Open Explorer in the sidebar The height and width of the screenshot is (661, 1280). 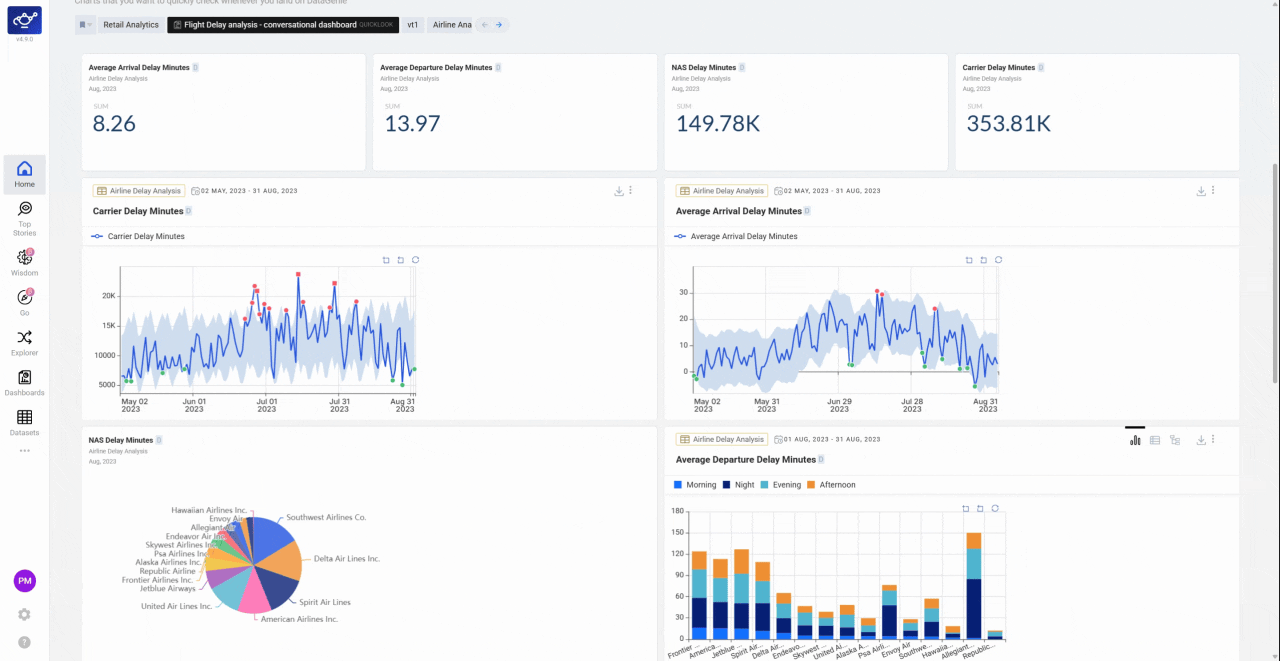coord(24,343)
